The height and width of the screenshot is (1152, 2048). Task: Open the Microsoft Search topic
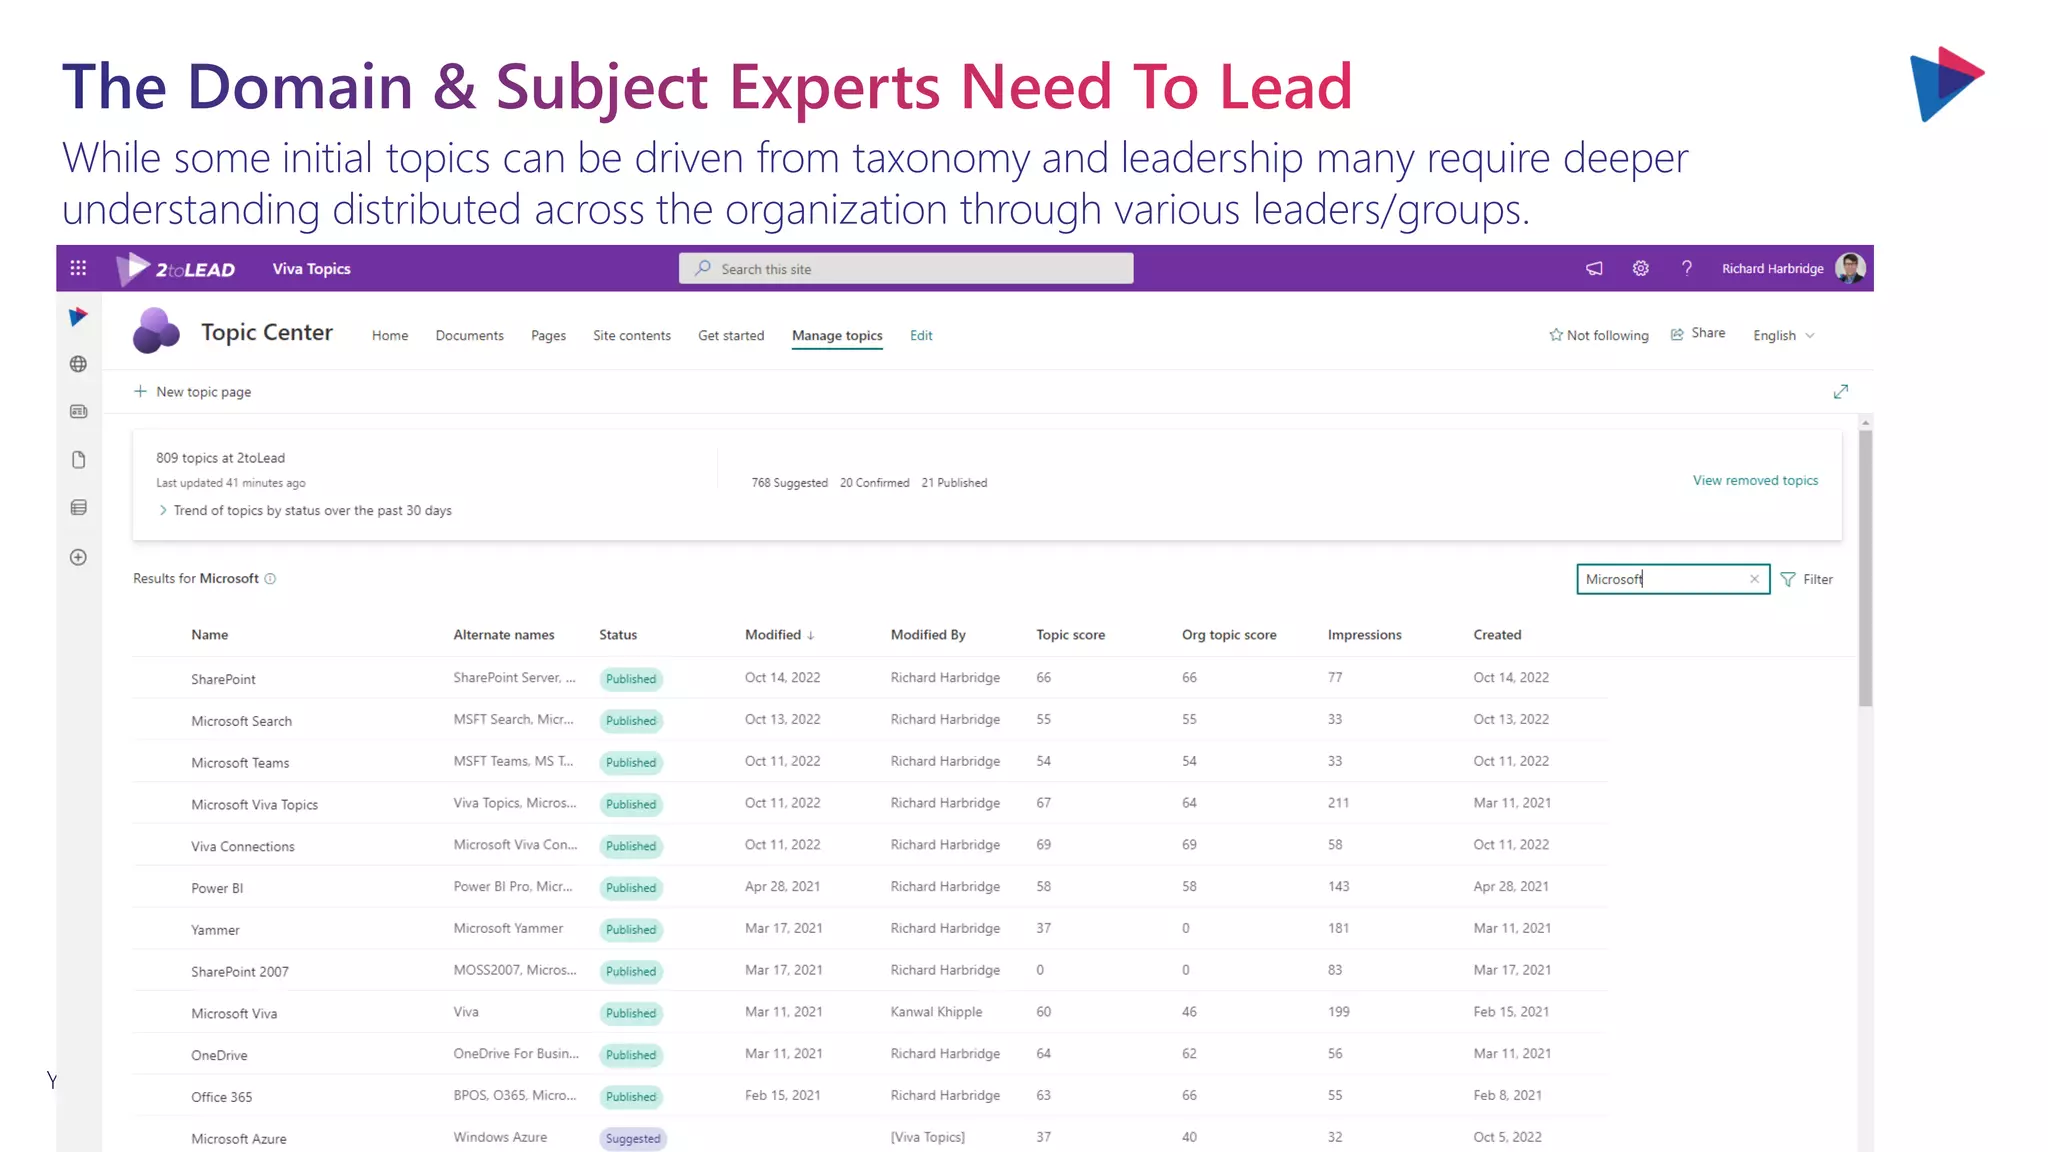point(241,721)
